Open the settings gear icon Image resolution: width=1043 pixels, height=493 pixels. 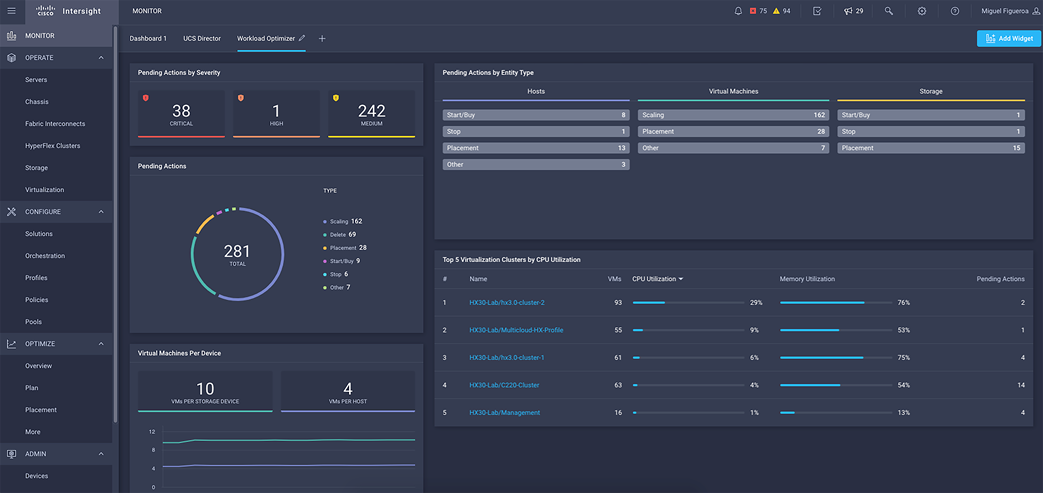pos(922,11)
